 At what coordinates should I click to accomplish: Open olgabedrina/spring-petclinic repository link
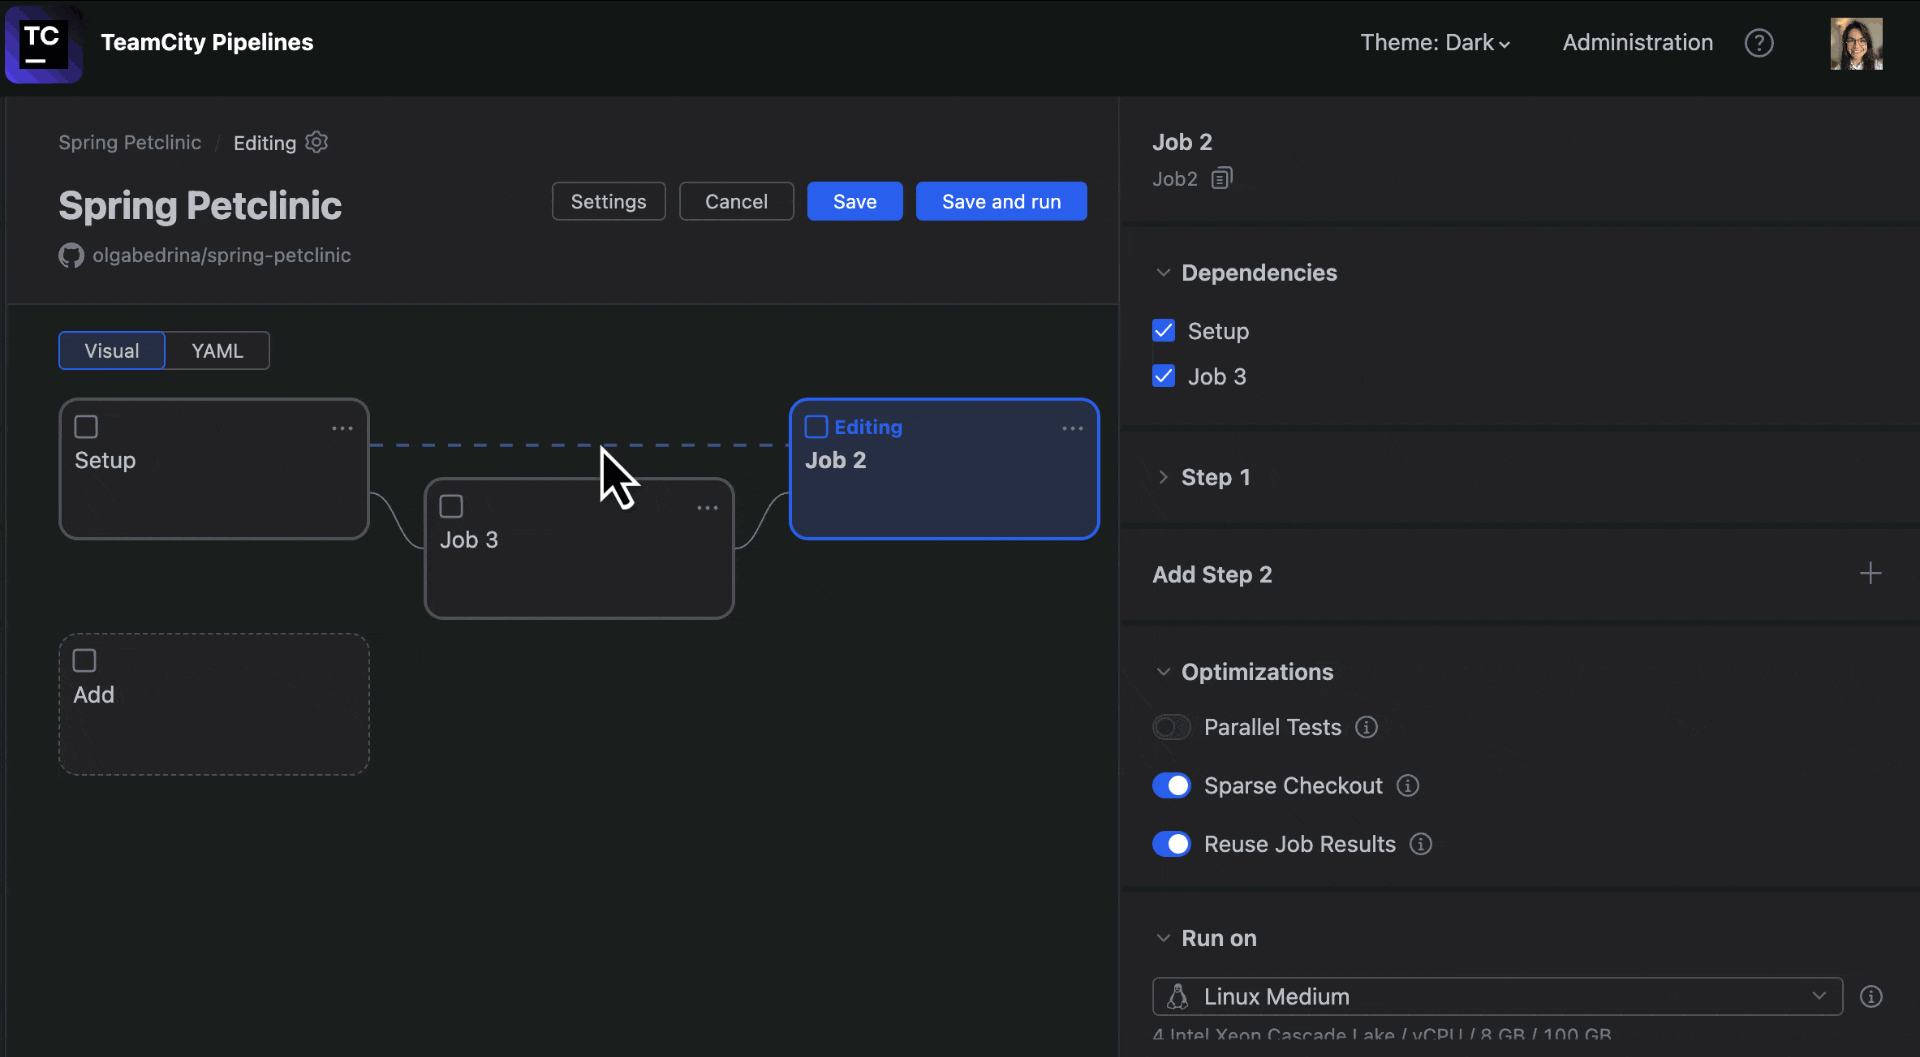222,256
